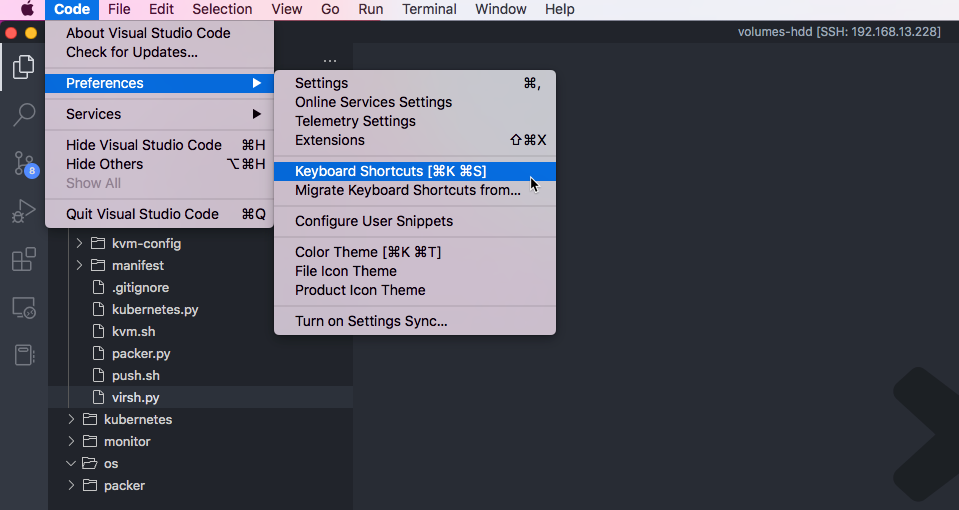Screen dimensions: 959x510
Task: Open the Window menu
Action: click(x=500, y=9)
